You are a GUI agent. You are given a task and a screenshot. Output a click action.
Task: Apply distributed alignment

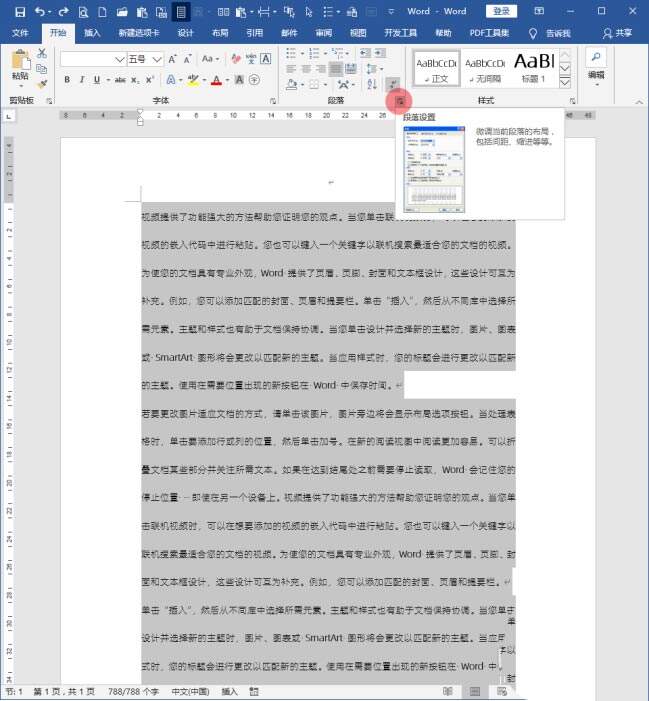tap(351, 69)
